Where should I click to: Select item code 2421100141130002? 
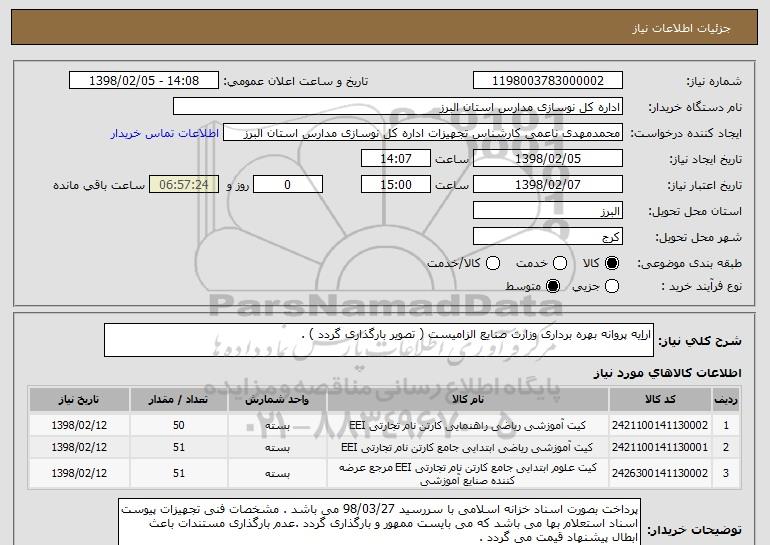(x=660, y=425)
